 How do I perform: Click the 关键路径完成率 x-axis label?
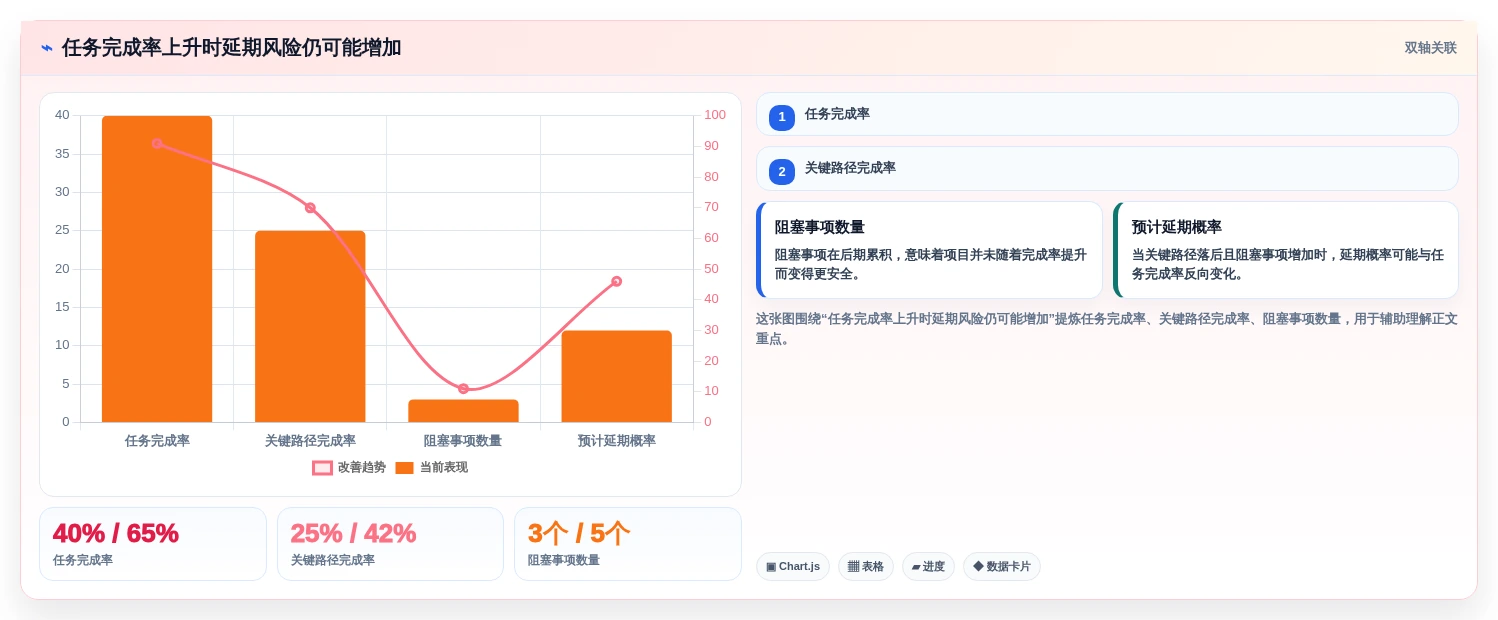(x=310, y=441)
